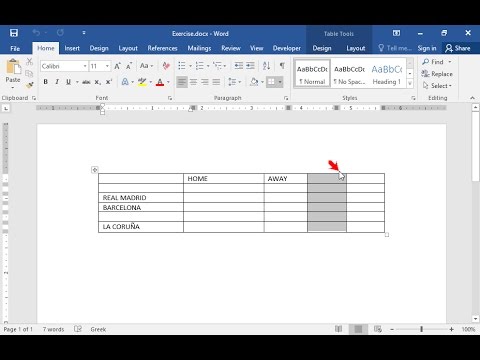Open the Shading paint bucket tool

pos(254,82)
